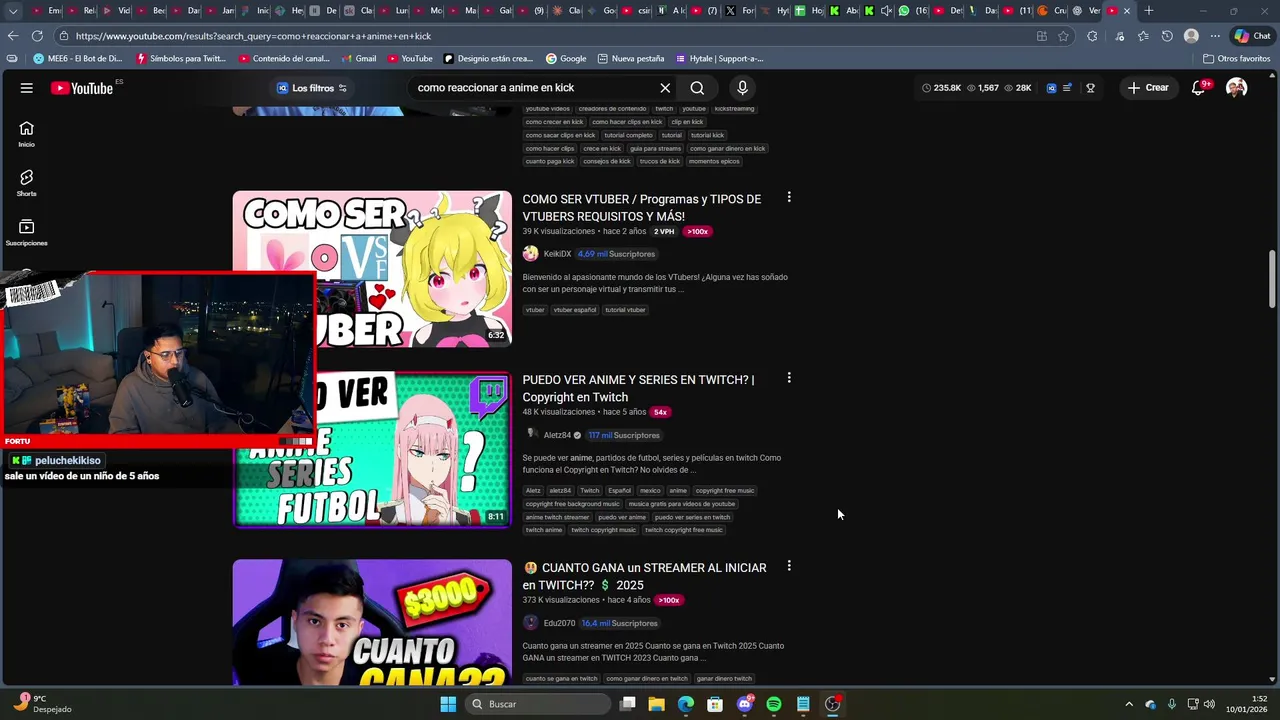Bookmark this page with the star icon
The width and height of the screenshot is (1280, 720).
click(x=1063, y=36)
